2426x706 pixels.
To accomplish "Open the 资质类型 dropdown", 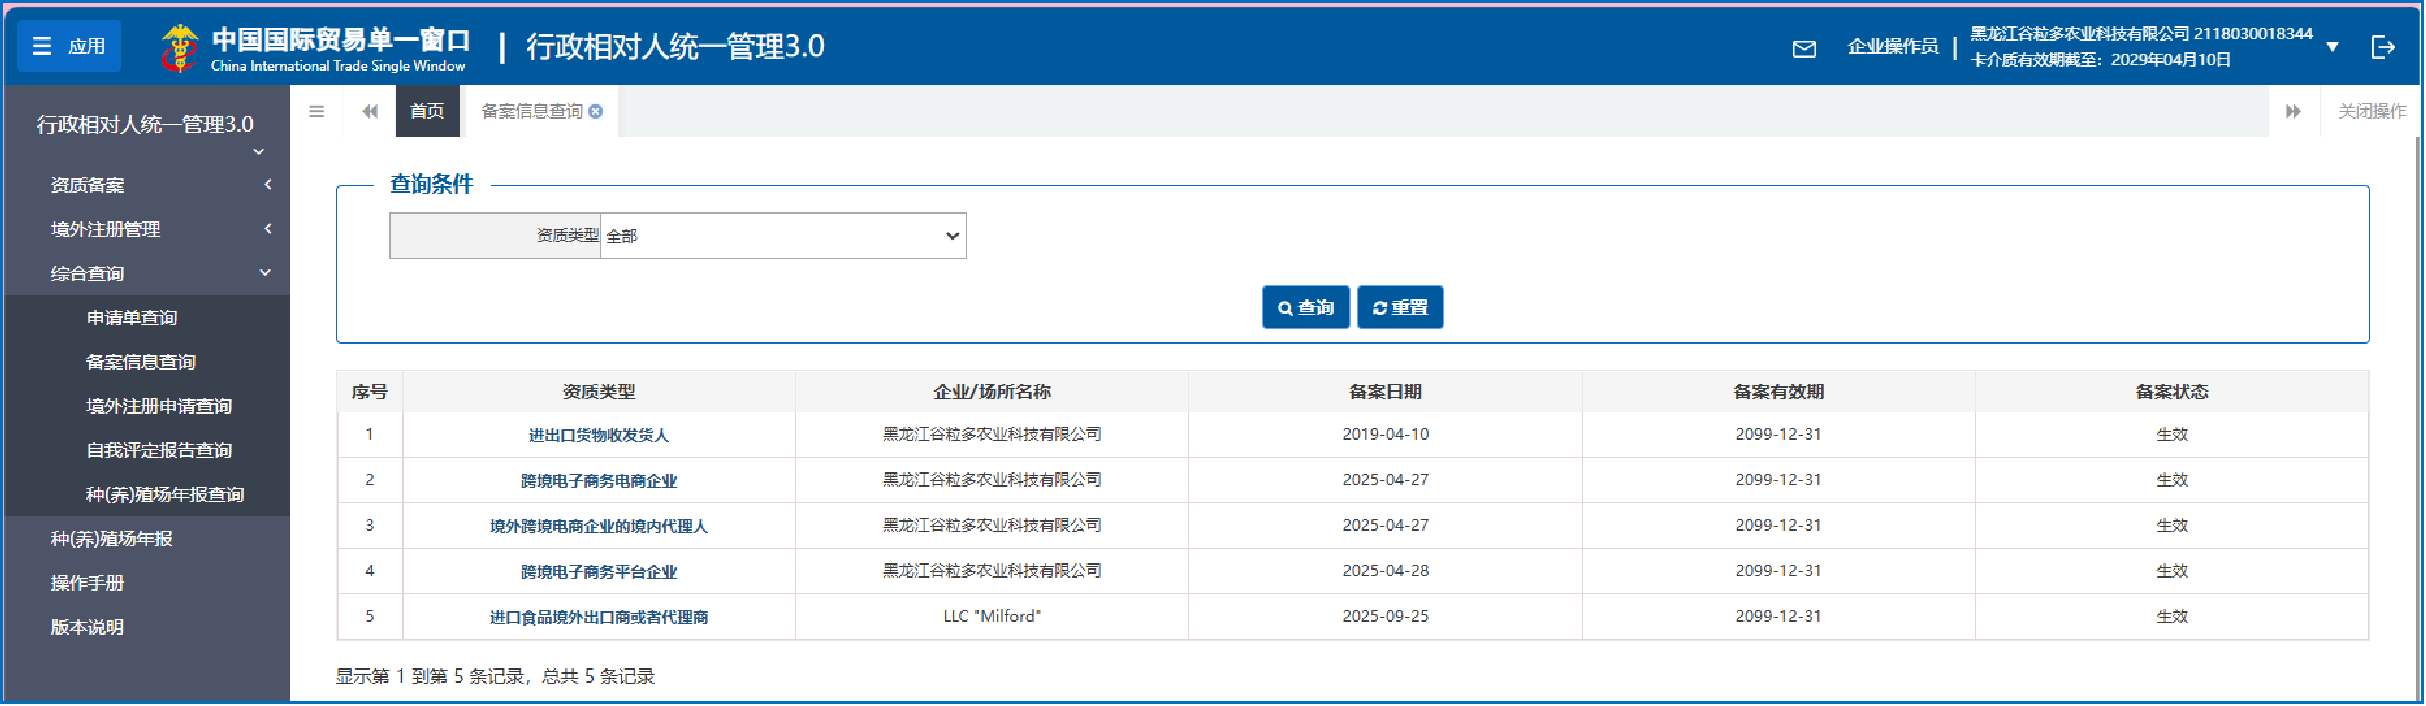I will (782, 236).
